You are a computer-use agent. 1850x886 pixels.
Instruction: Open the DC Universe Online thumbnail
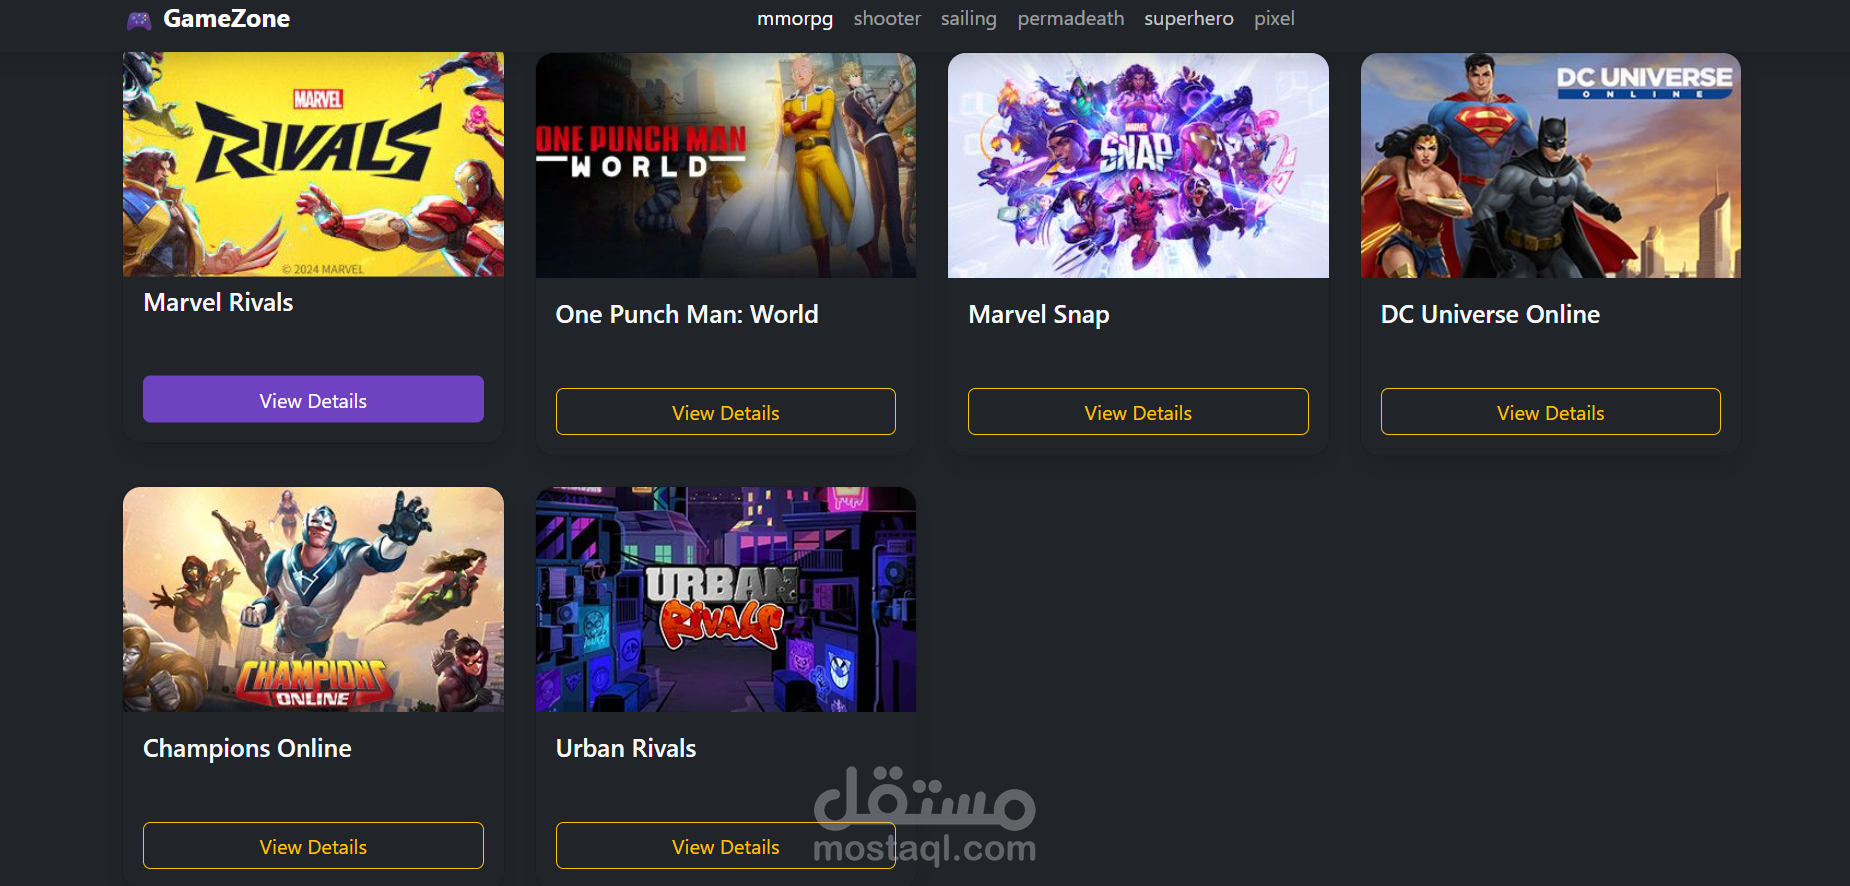1551,165
